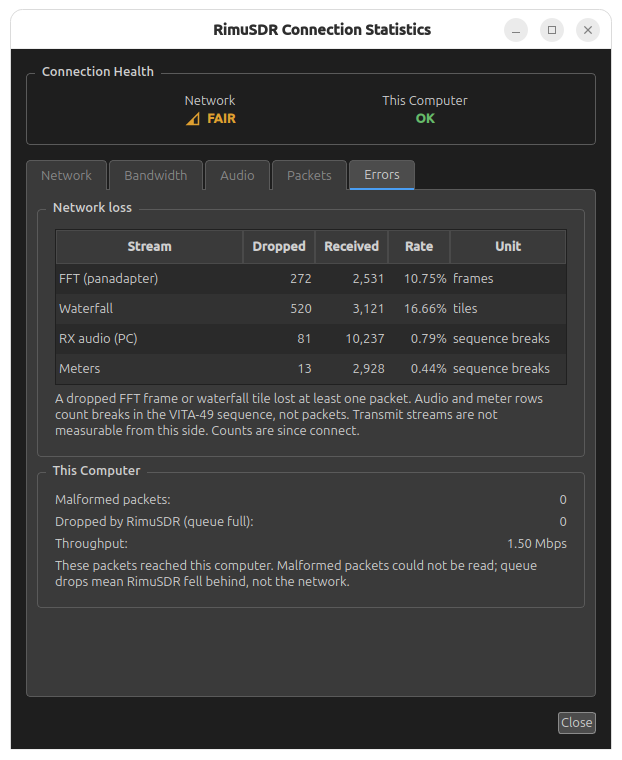Close the window using the title bar X
Screen dimensions: 622x760
[x=588, y=30]
